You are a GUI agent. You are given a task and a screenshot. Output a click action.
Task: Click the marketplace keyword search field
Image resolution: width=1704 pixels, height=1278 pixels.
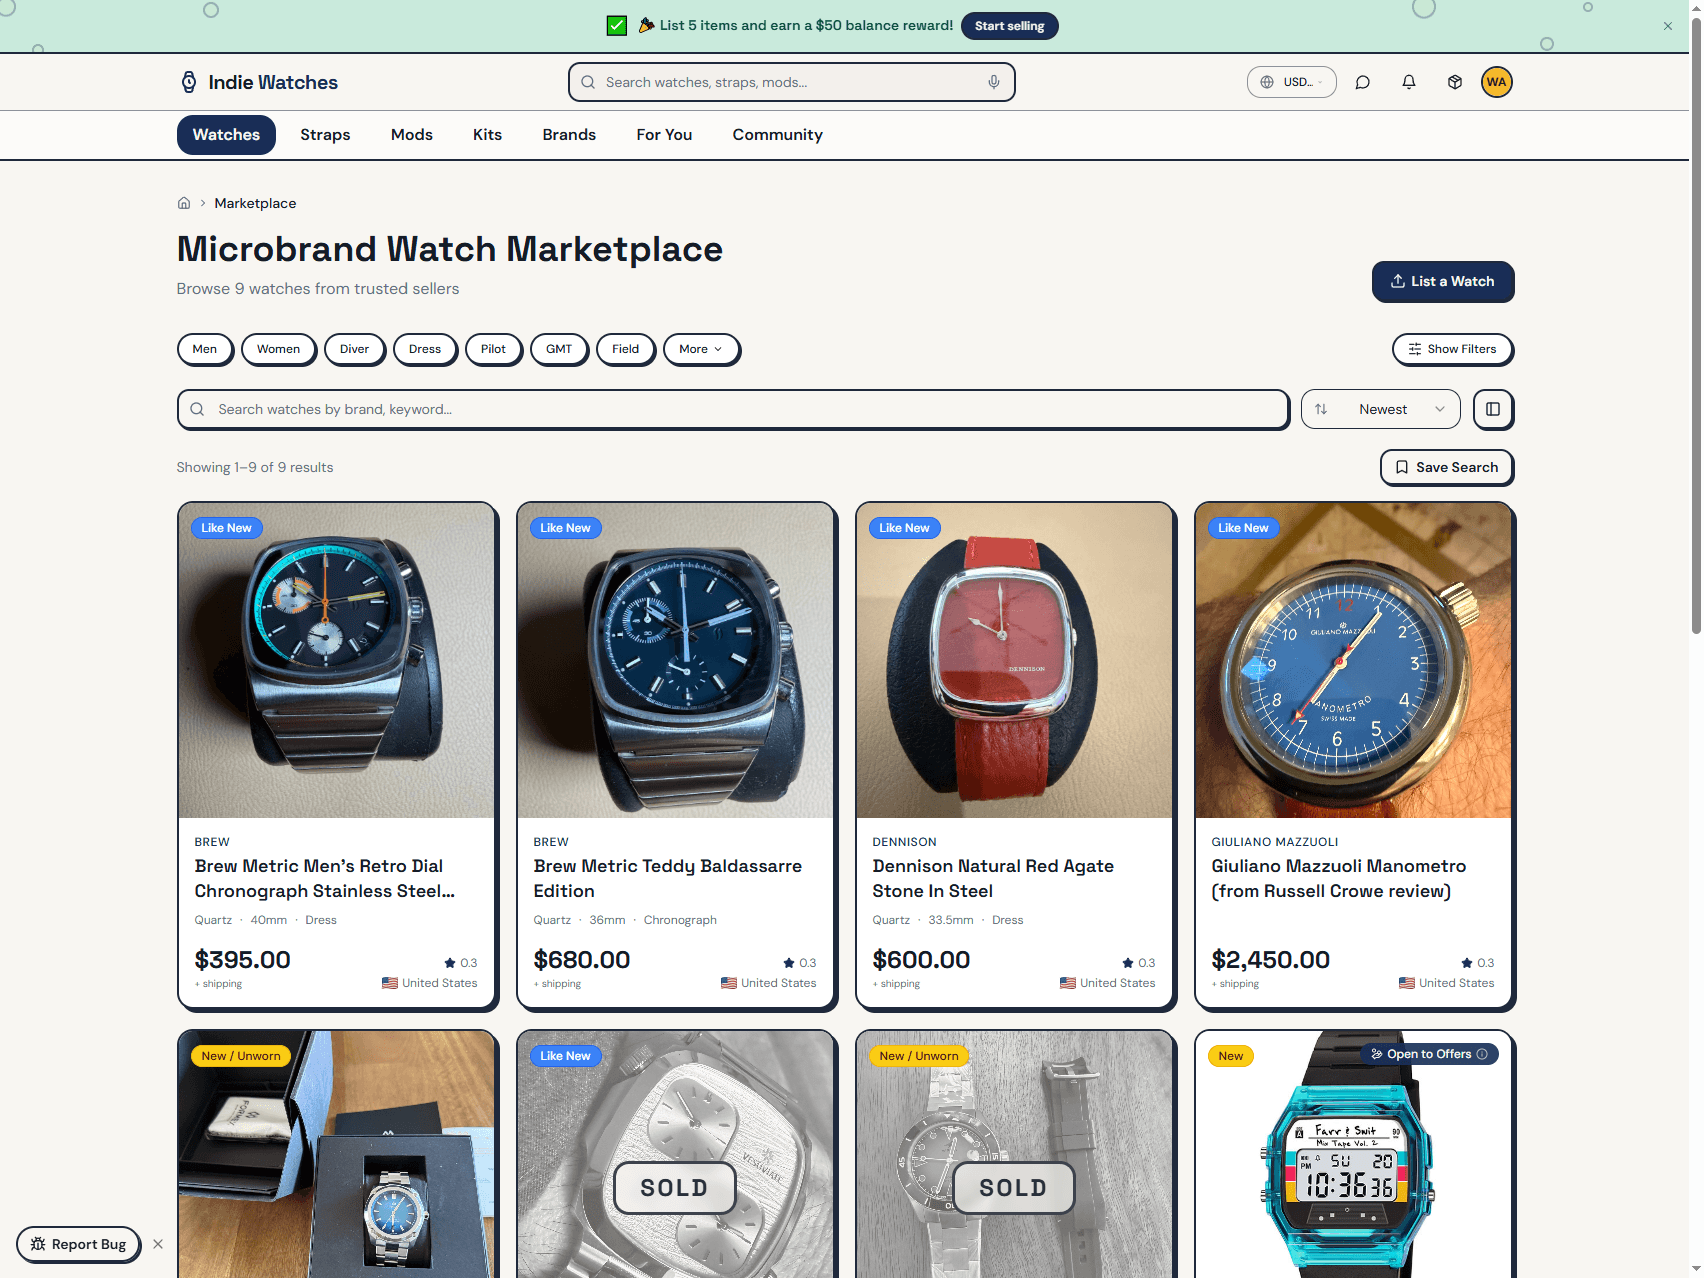[x=732, y=409]
